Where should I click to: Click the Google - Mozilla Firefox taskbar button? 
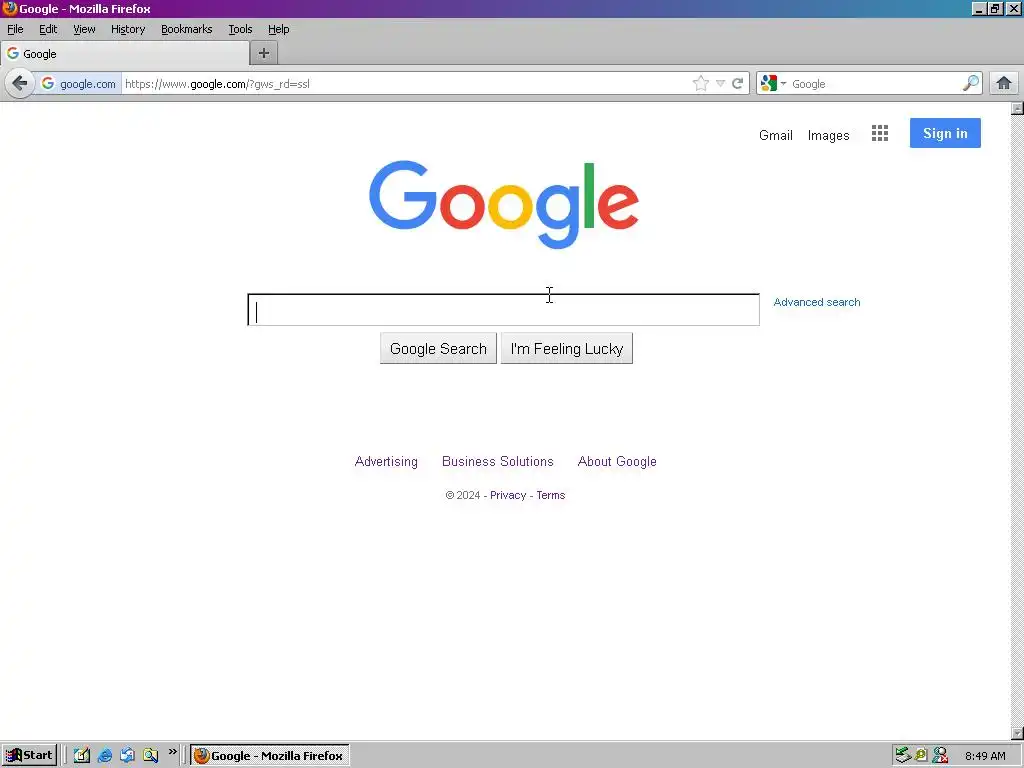(270, 756)
